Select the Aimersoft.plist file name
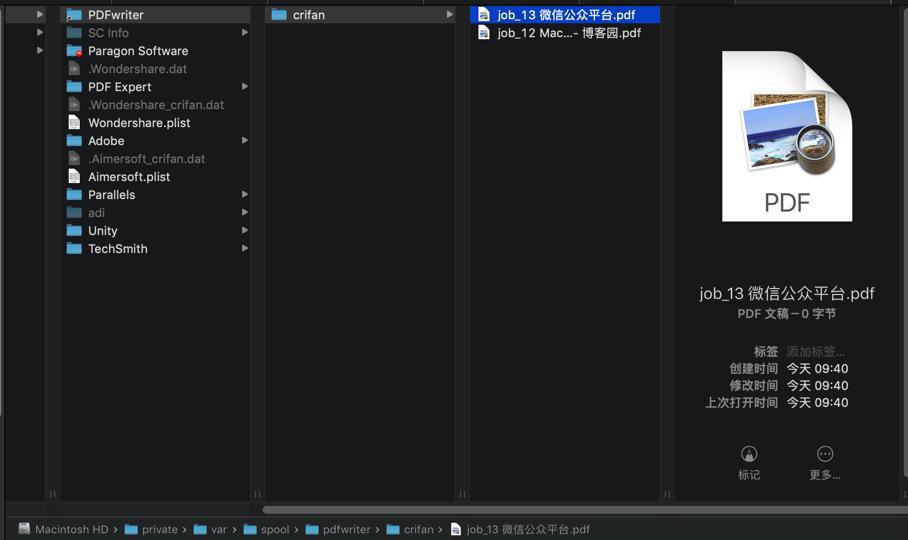The width and height of the screenshot is (908, 540). coord(129,177)
